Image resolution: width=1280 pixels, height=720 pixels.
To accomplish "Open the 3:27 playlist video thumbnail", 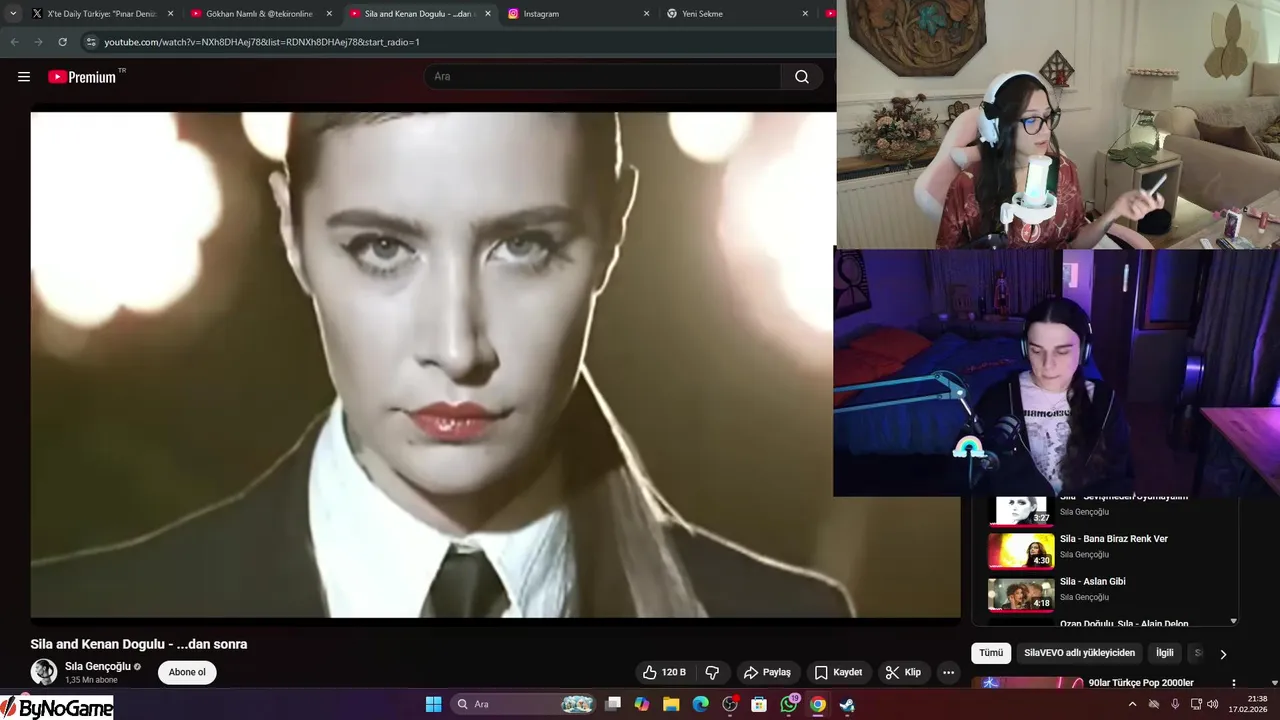I will pyautogui.click(x=1021, y=510).
